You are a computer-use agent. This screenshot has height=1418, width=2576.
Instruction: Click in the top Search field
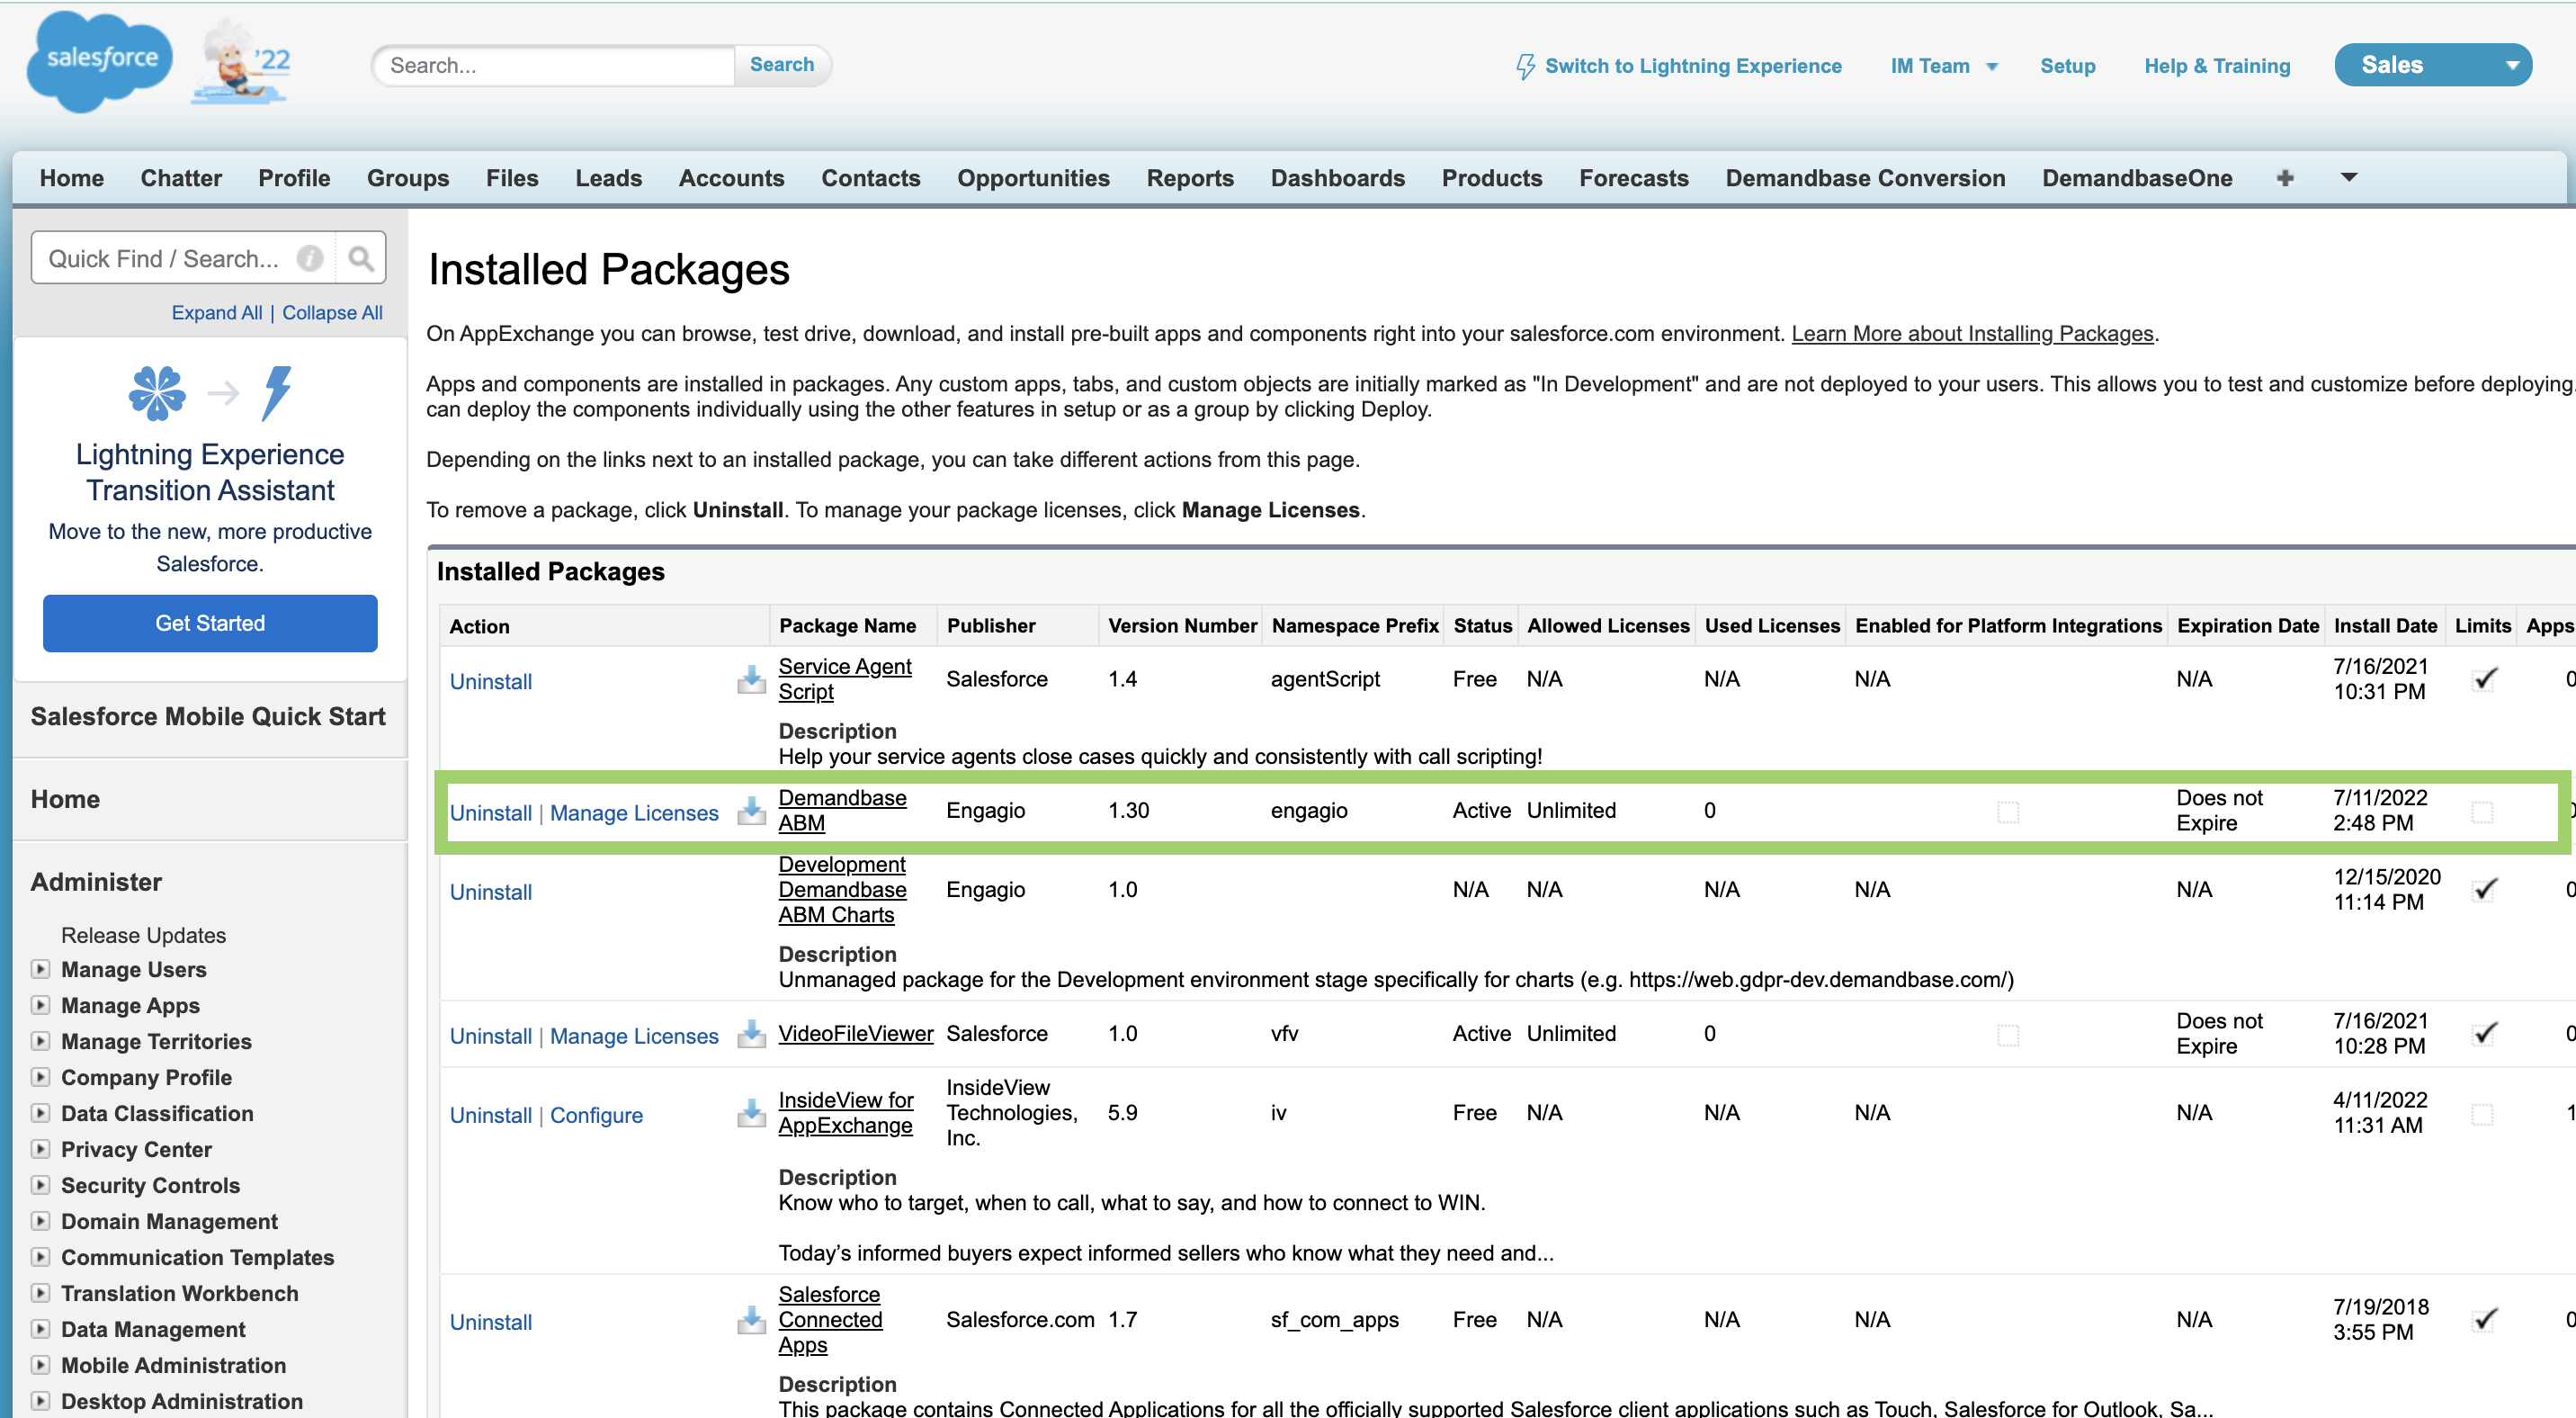tap(555, 66)
